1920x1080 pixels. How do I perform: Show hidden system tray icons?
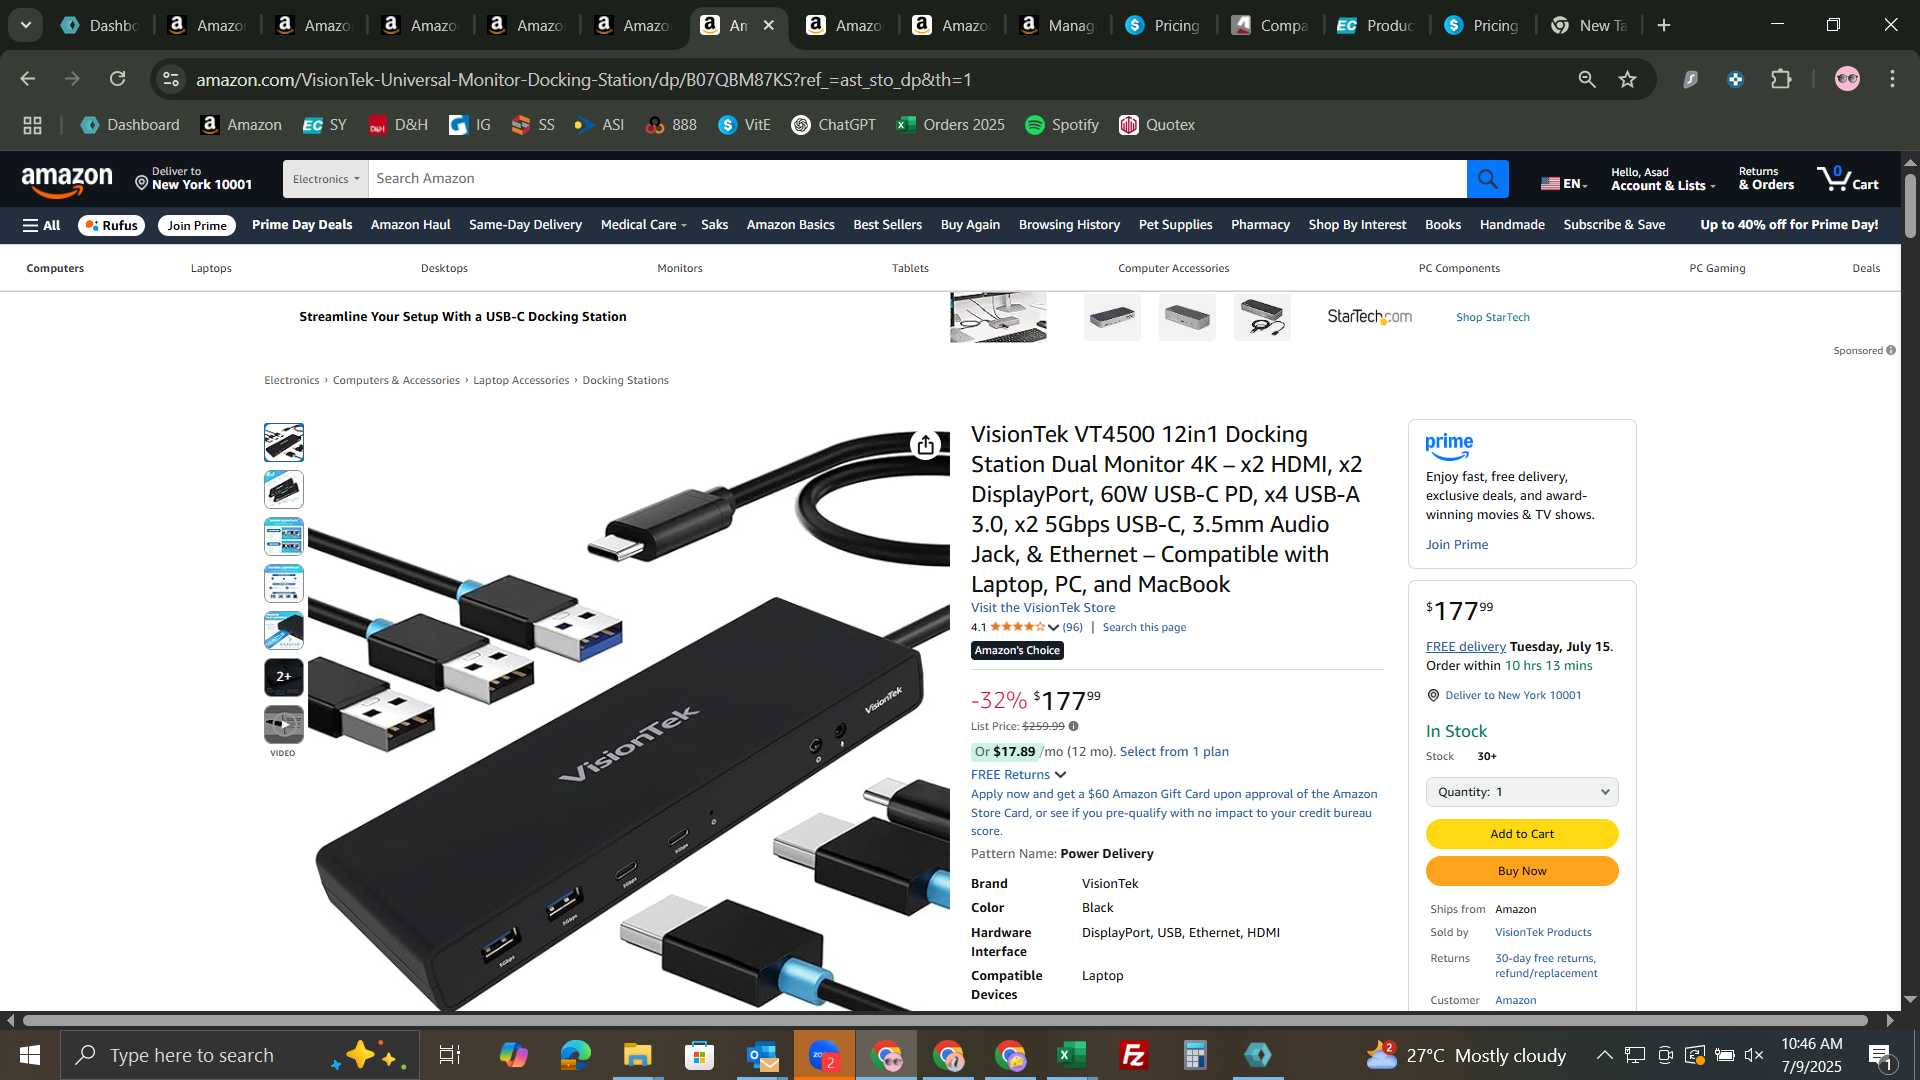point(1604,1055)
